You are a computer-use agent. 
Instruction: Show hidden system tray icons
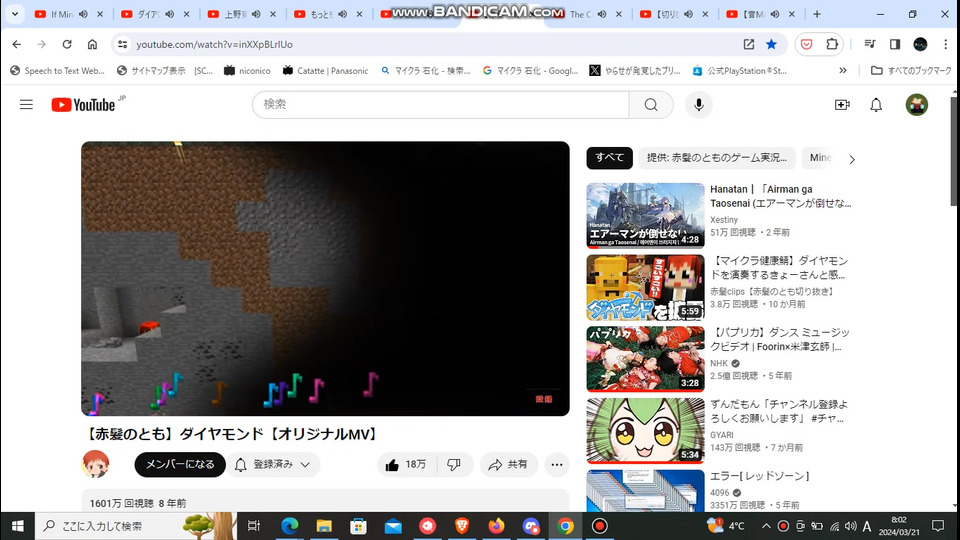click(x=766, y=526)
